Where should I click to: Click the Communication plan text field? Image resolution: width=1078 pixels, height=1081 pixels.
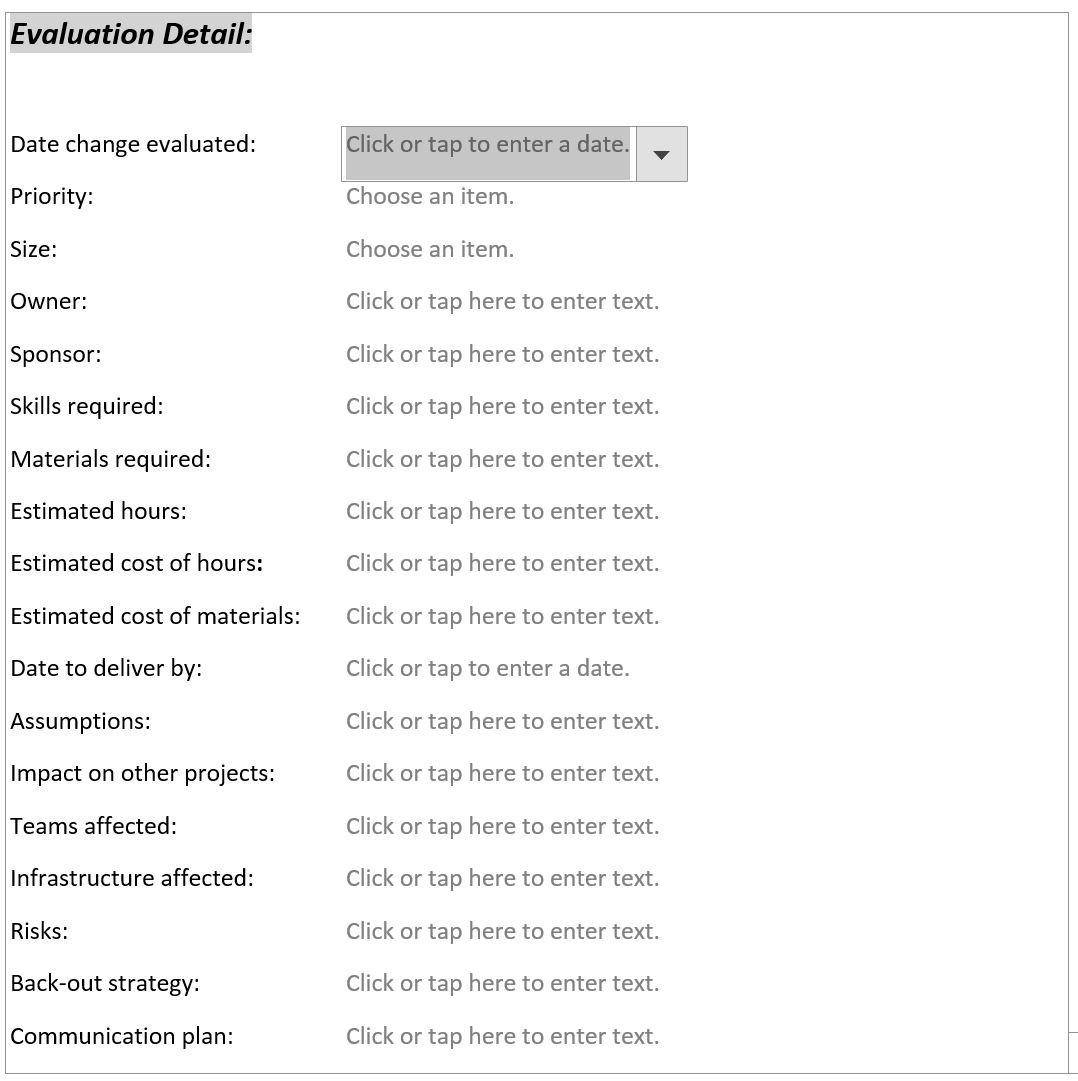click(x=502, y=1037)
